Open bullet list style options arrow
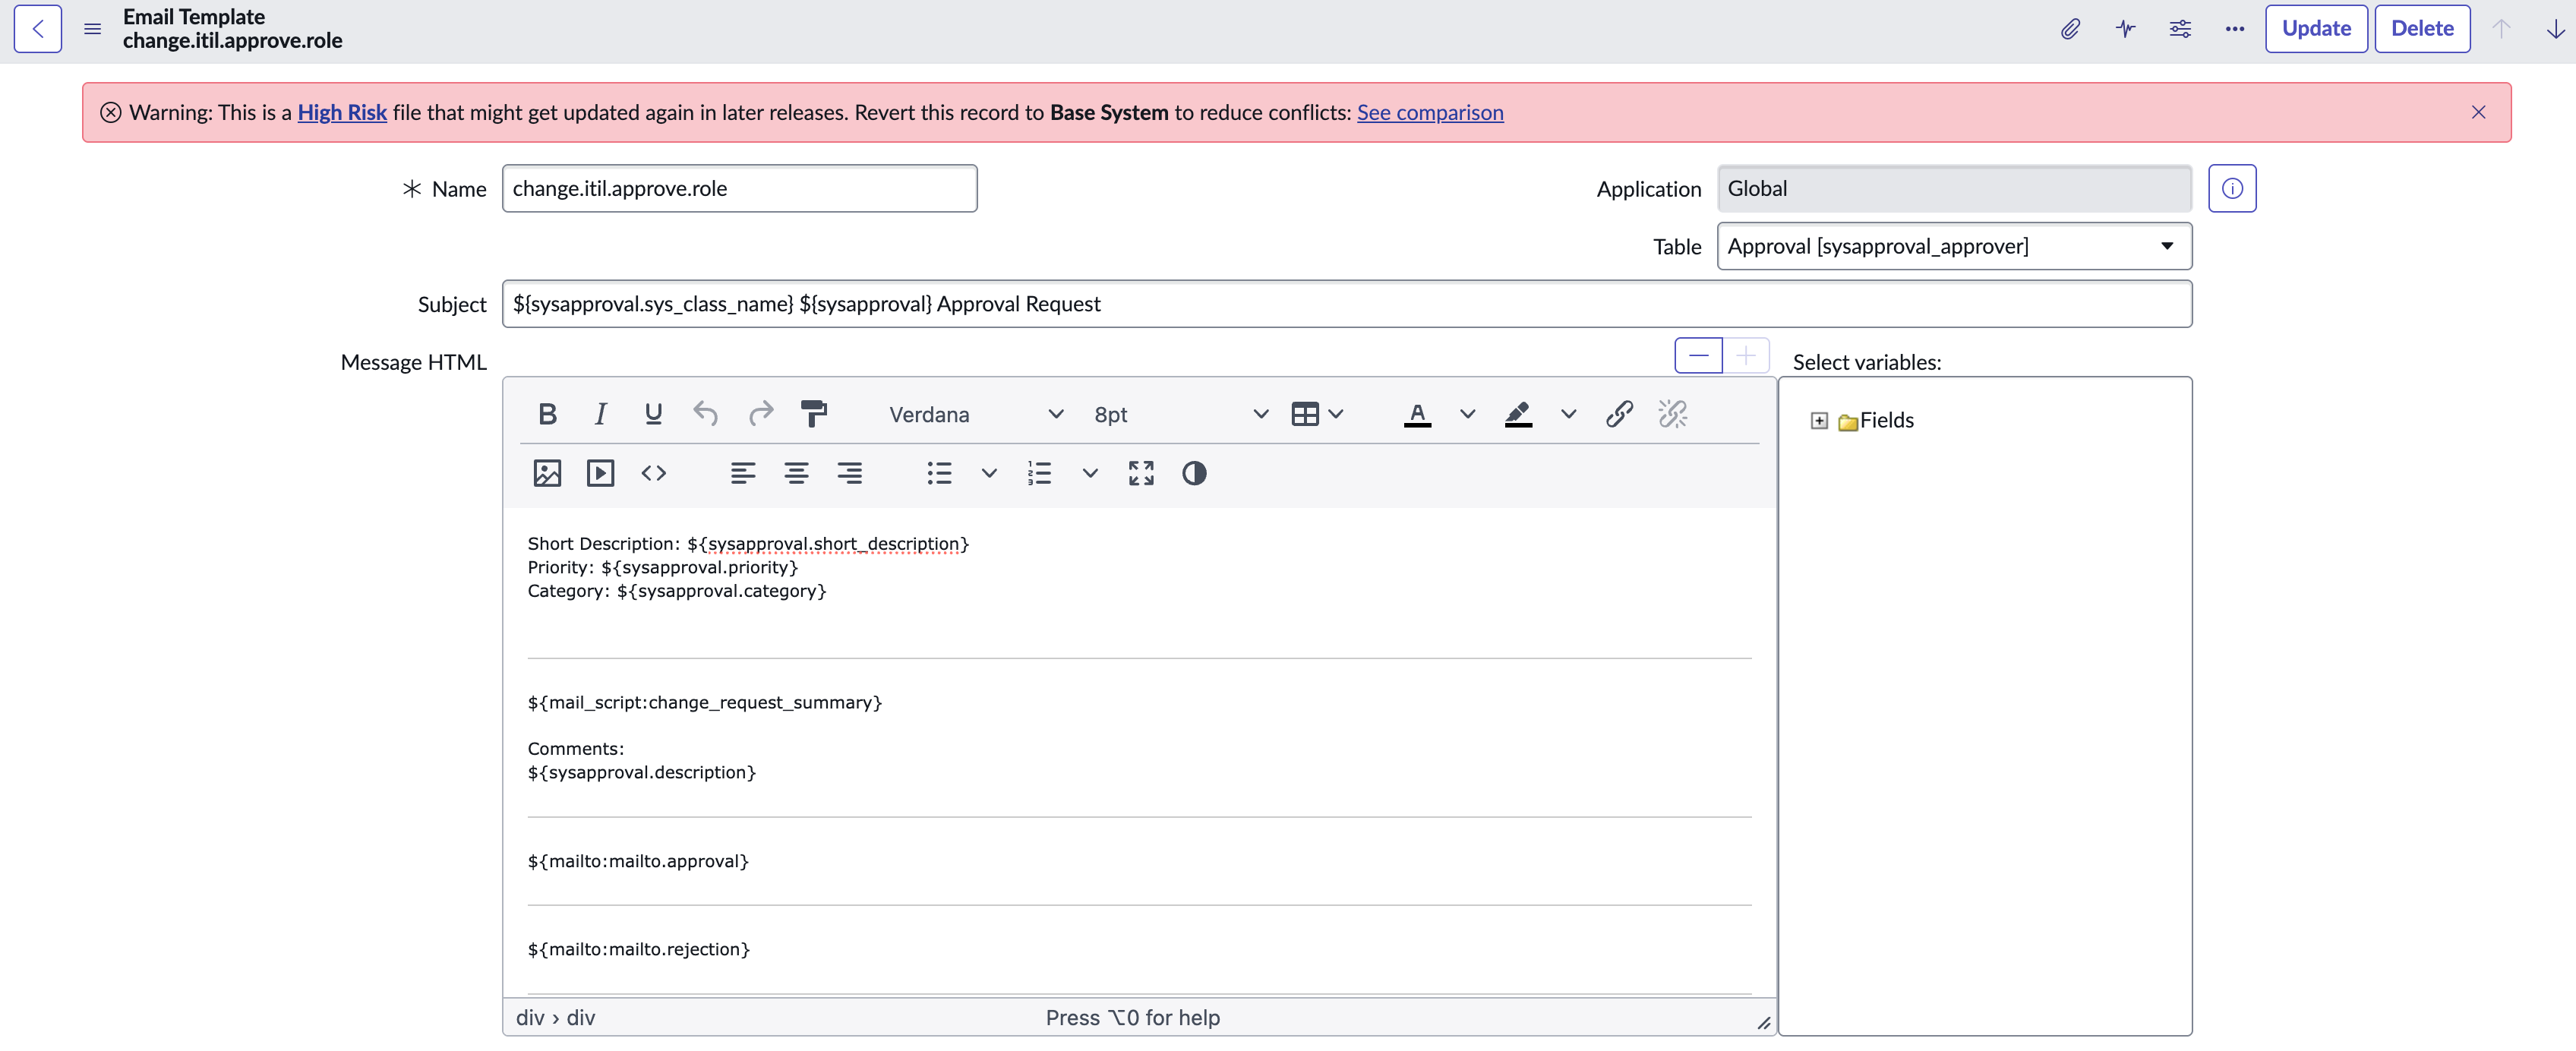Viewport: 2576px width, 1051px height. [x=989, y=473]
